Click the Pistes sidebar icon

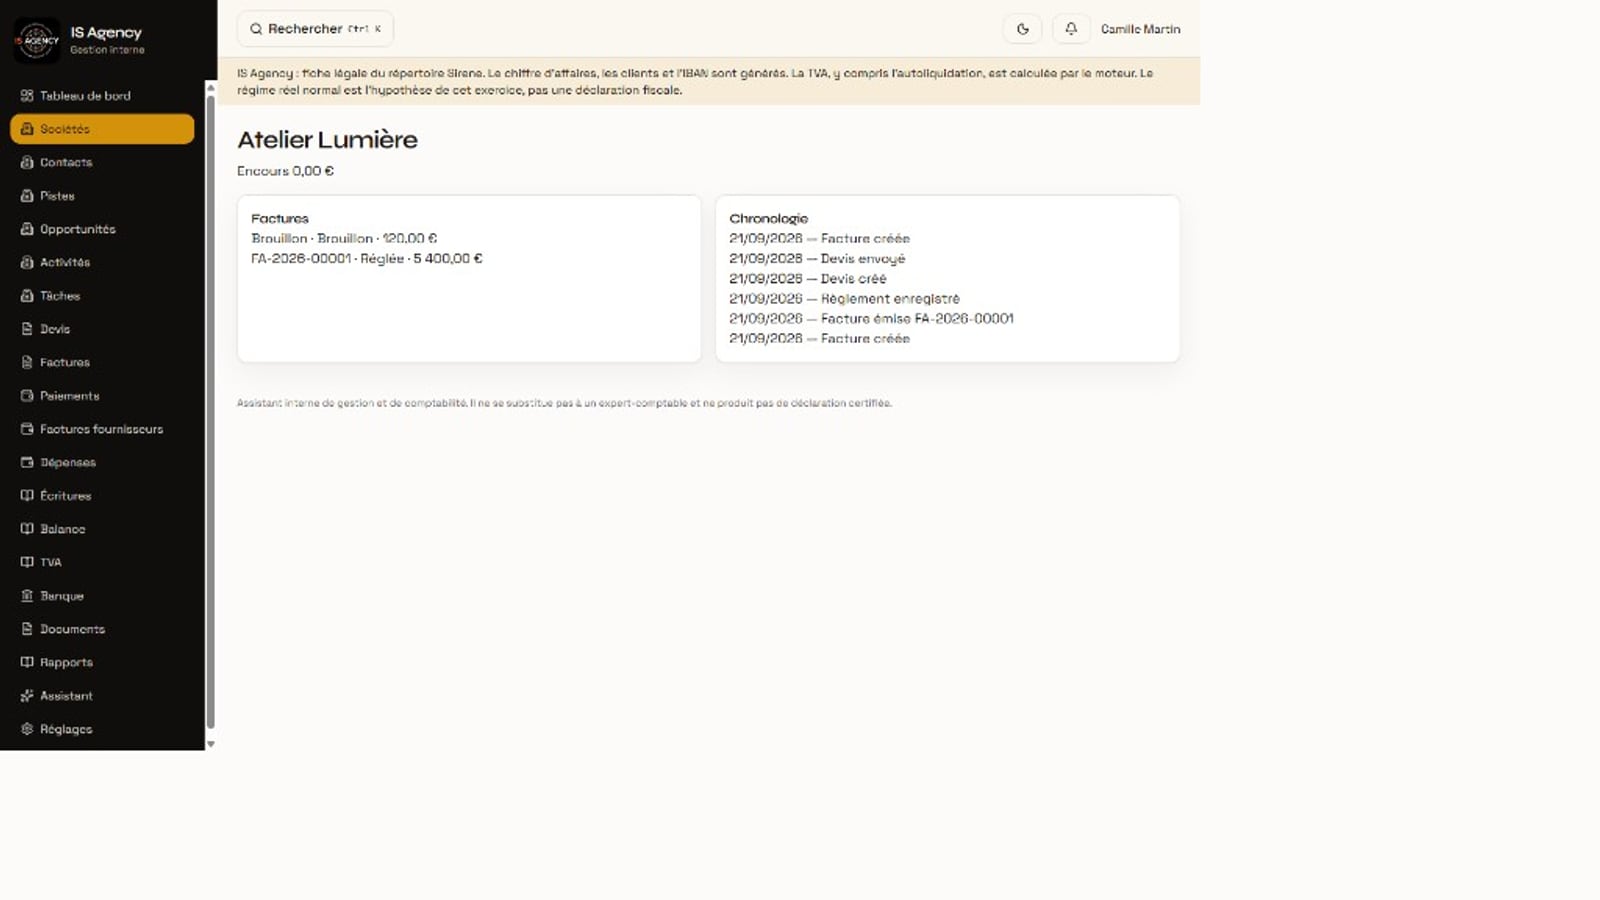pos(27,196)
